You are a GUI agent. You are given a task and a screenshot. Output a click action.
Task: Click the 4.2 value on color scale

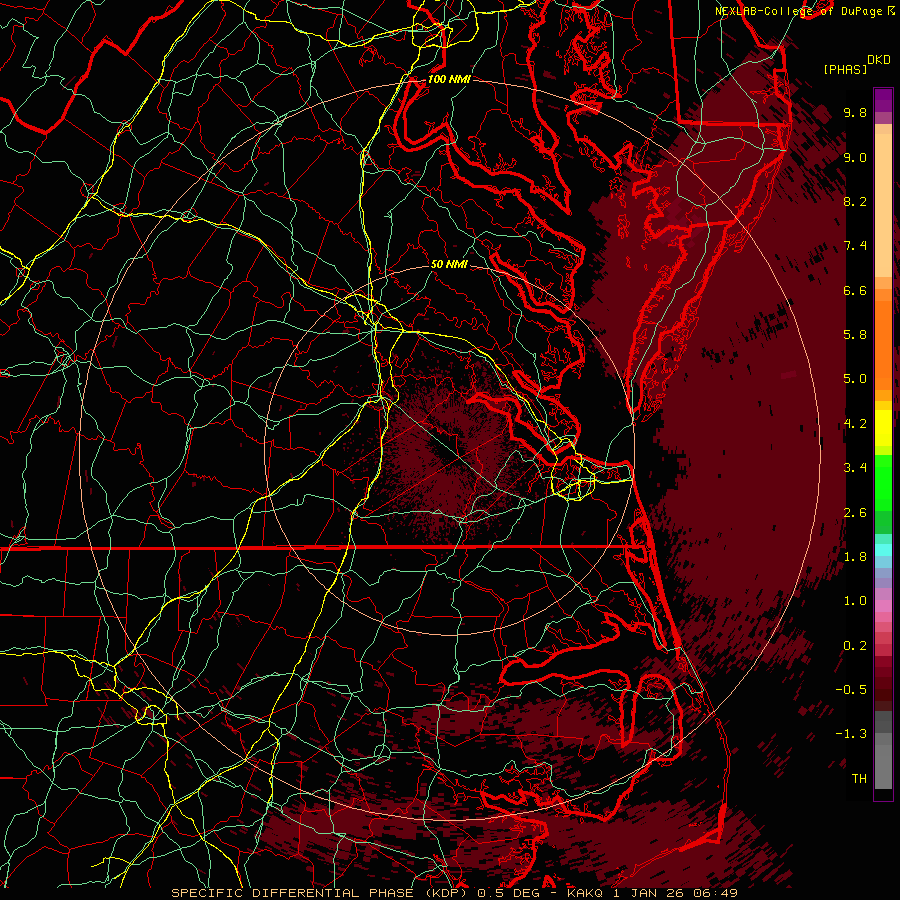[x=855, y=424]
